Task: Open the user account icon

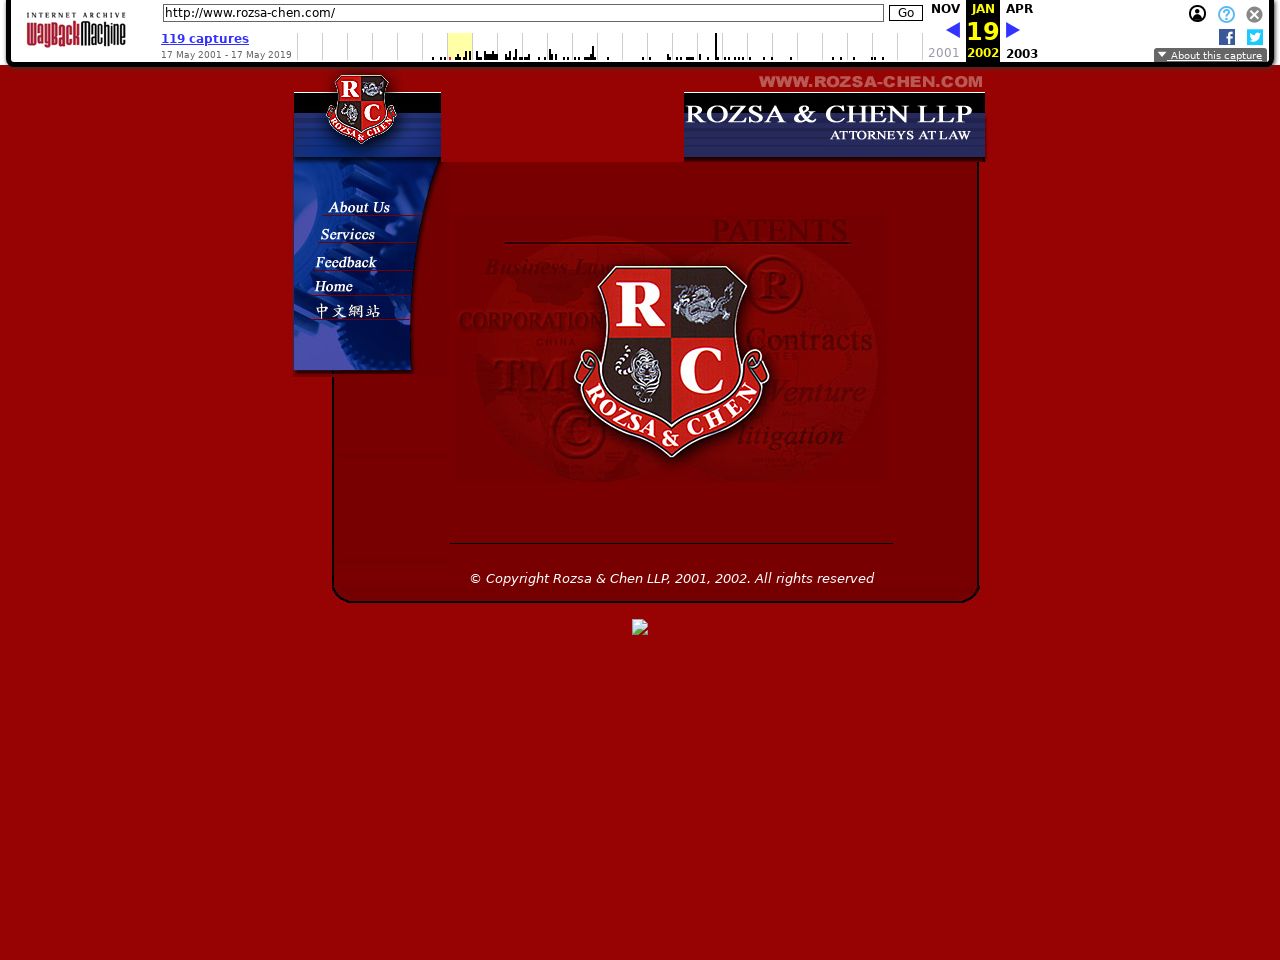Action: [x=1197, y=14]
